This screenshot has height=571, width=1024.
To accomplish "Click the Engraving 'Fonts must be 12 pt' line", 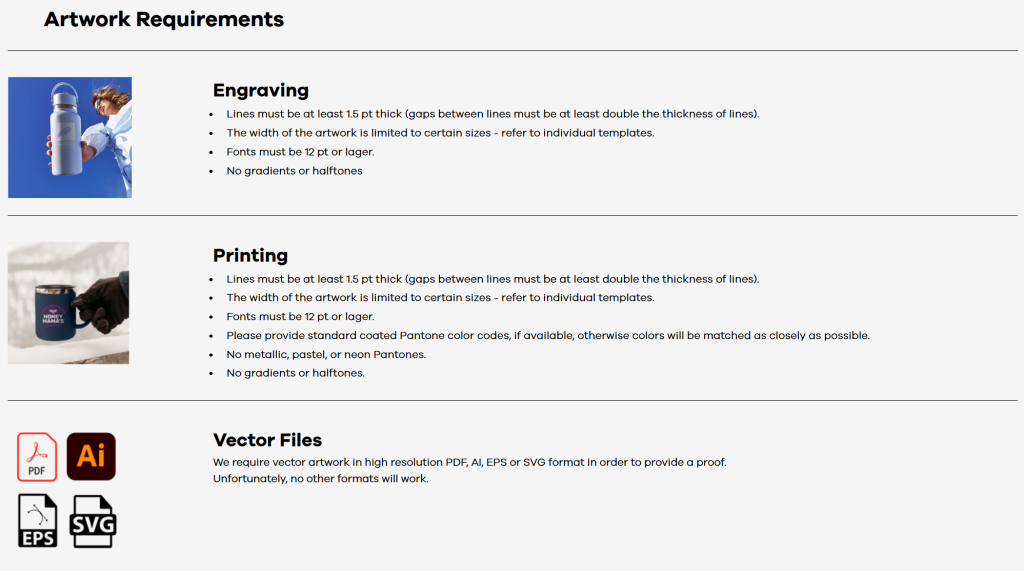I will [300, 152].
